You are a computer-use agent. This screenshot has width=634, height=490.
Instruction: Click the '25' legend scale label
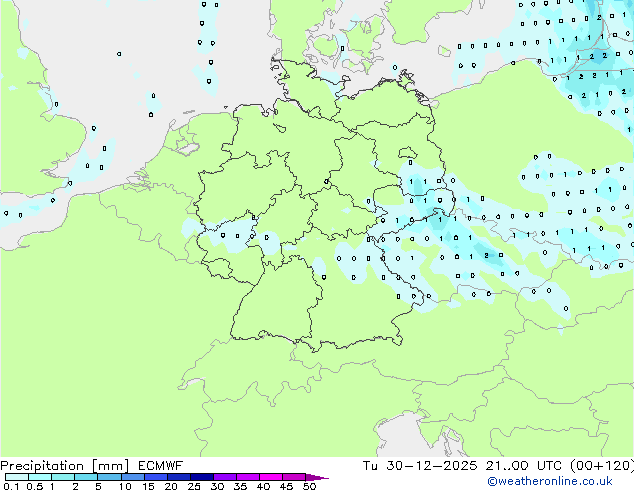pyautogui.click(x=194, y=486)
